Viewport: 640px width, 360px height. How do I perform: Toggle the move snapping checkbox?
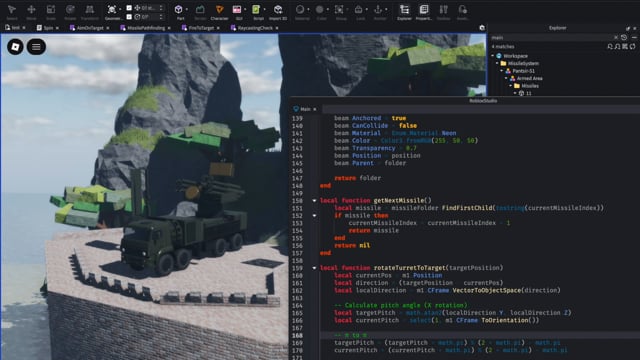point(129,8)
